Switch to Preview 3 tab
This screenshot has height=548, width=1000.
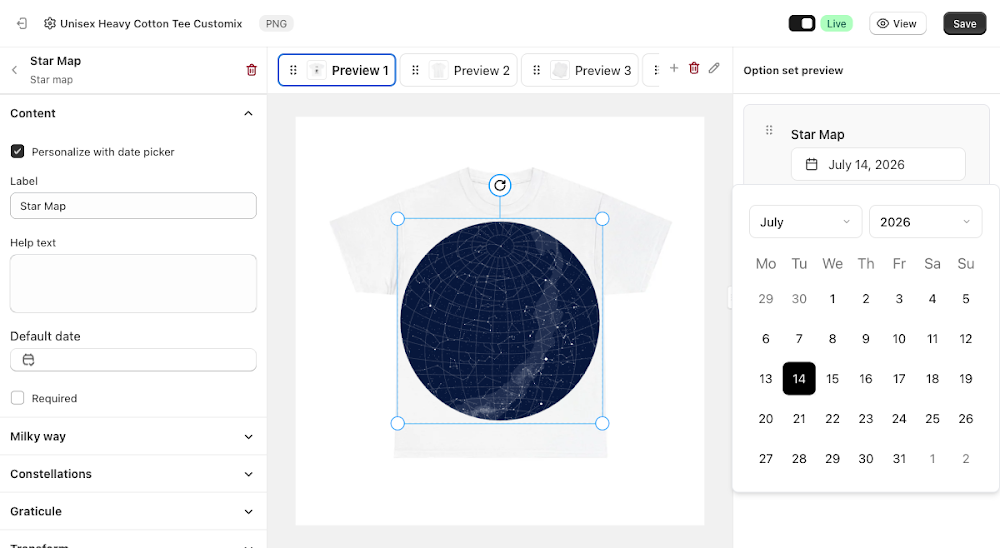(580, 70)
